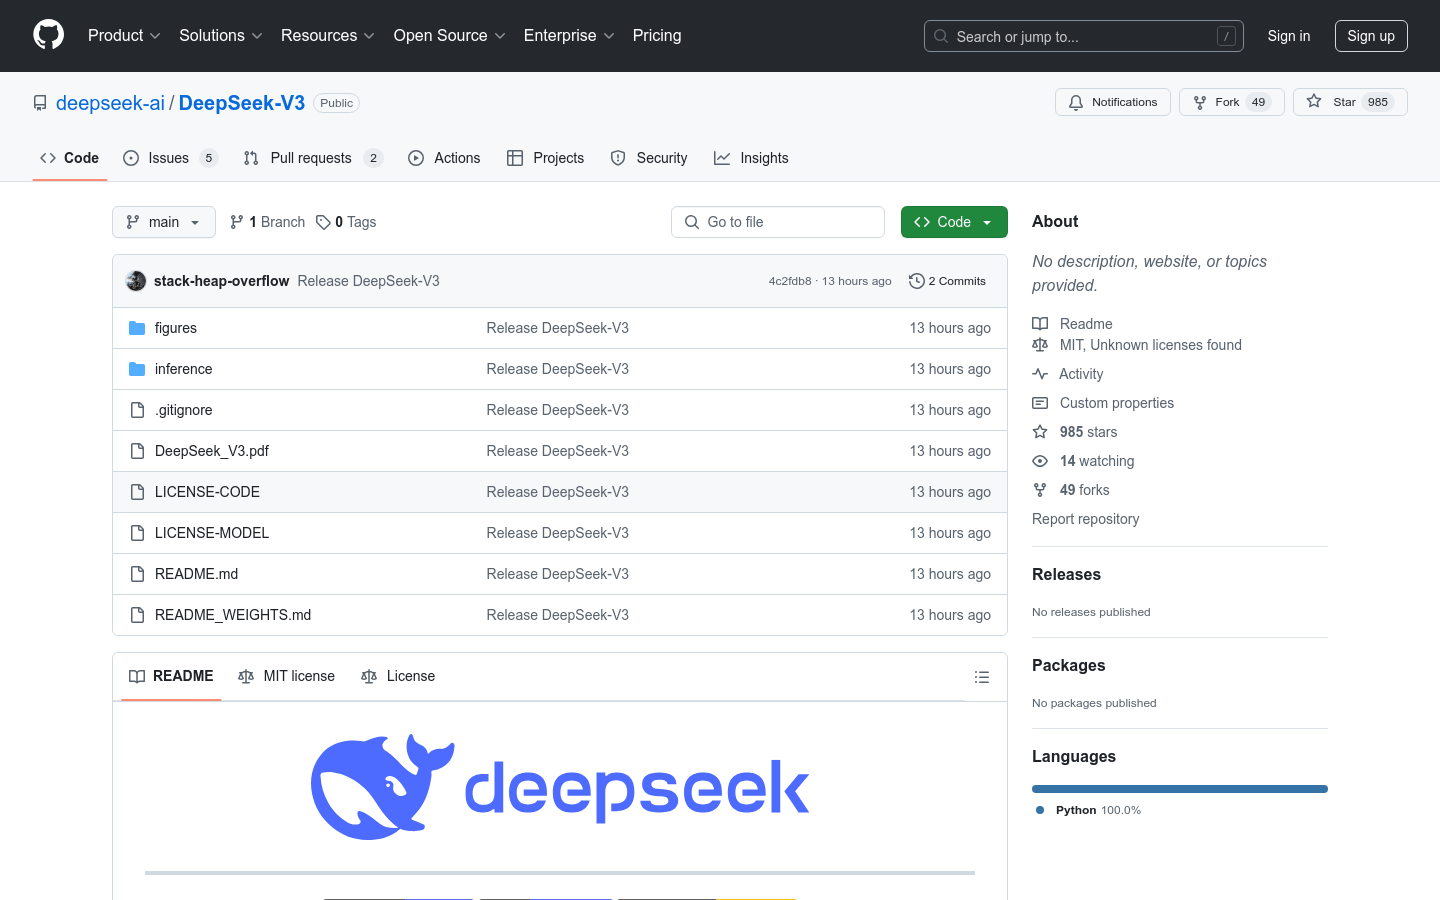Click the eye icon beside 14 watching
1440x900 pixels.
tap(1040, 461)
